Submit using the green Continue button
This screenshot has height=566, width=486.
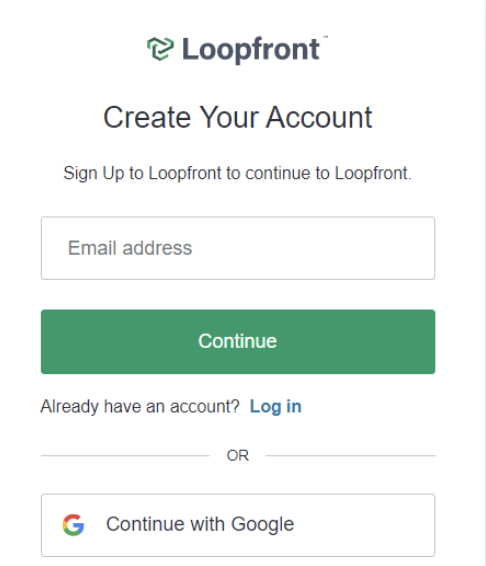click(238, 341)
